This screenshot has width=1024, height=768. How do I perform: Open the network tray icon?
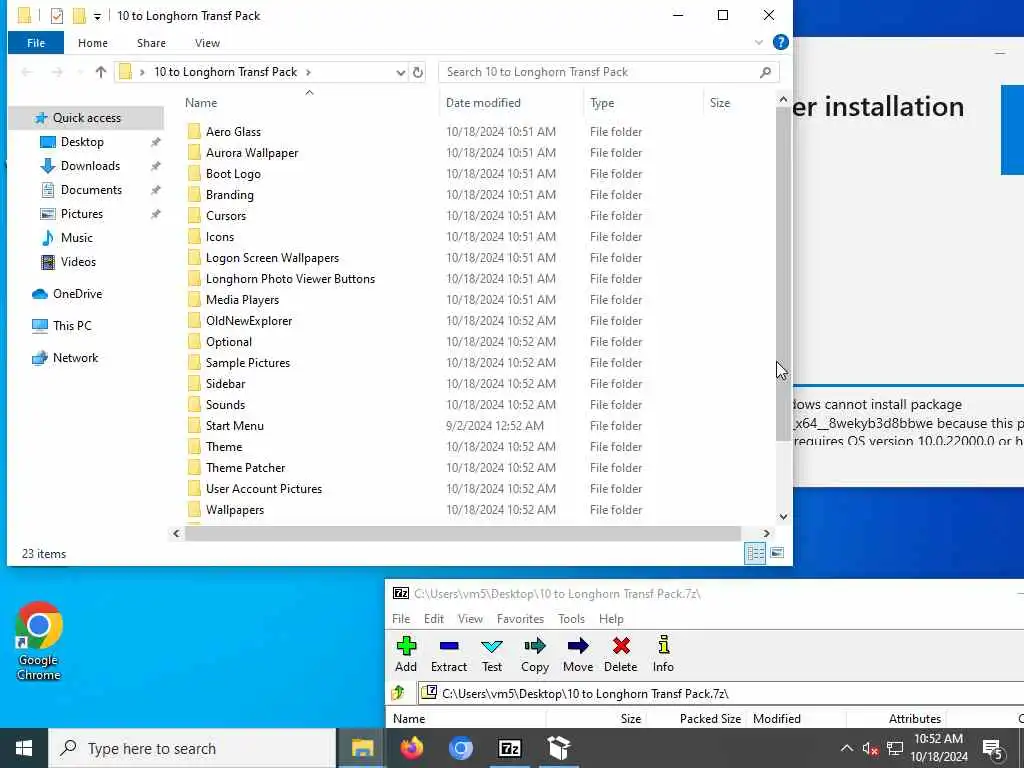point(895,748)
